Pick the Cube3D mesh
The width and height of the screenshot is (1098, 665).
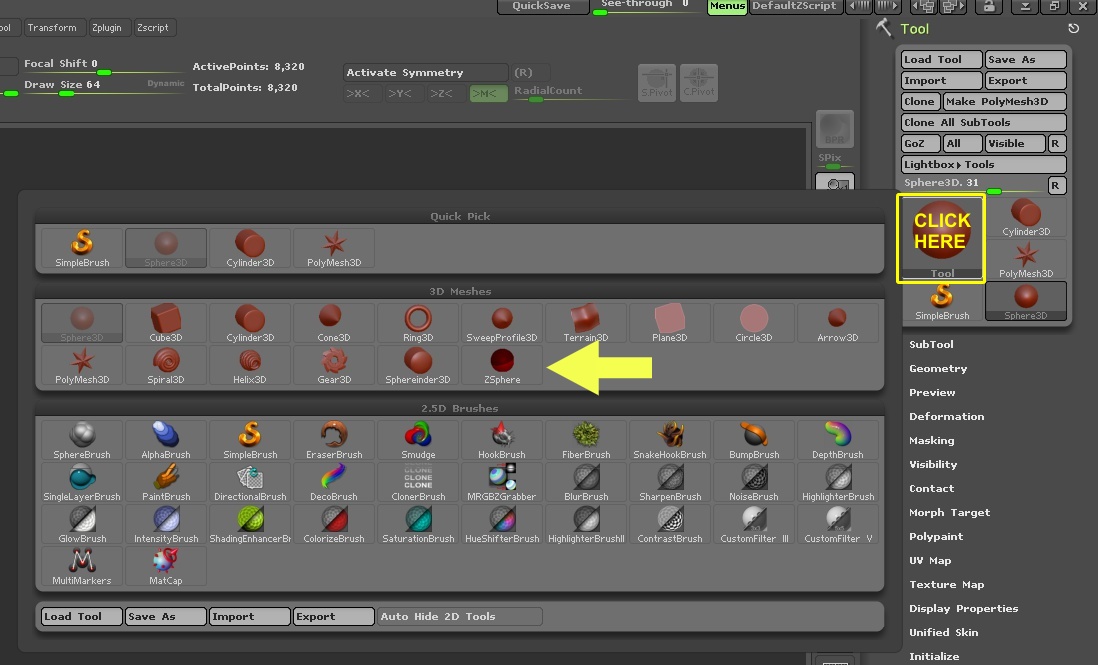pos(166,323)
